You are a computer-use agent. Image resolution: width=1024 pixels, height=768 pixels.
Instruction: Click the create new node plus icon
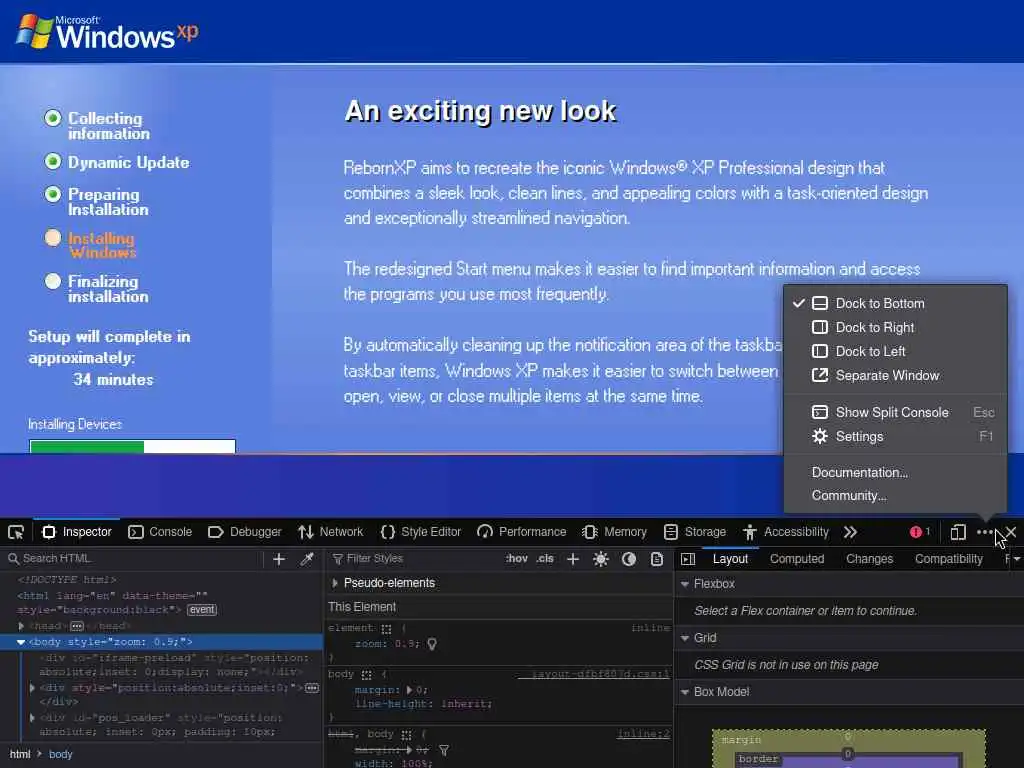[x=279, y=559]
